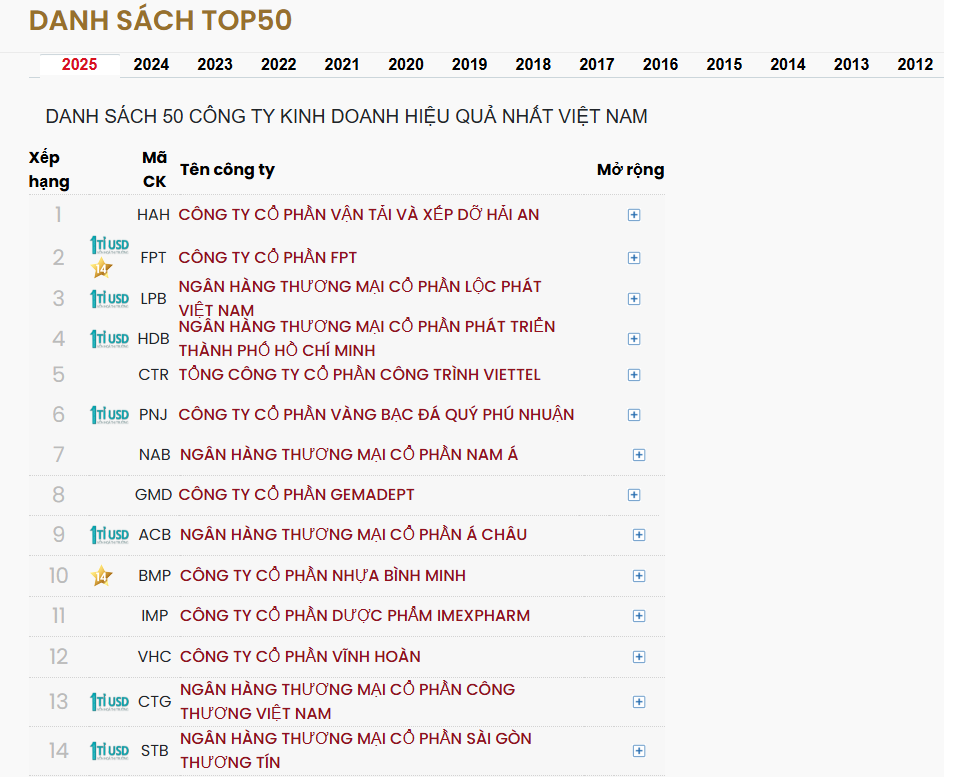Select the 2014 year tab
960x777 pixels.
click(x=788, y=64)
